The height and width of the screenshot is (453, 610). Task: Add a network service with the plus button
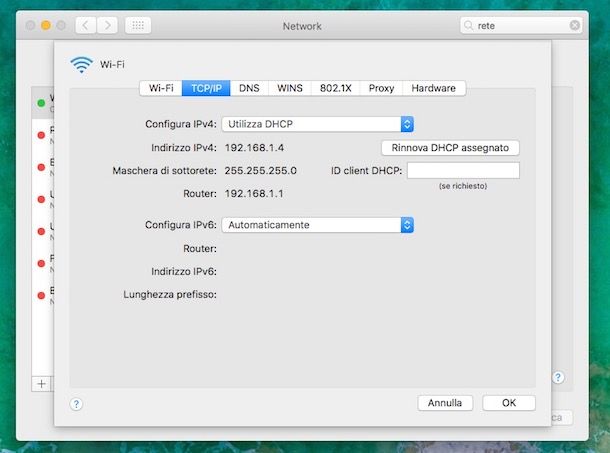41,384
